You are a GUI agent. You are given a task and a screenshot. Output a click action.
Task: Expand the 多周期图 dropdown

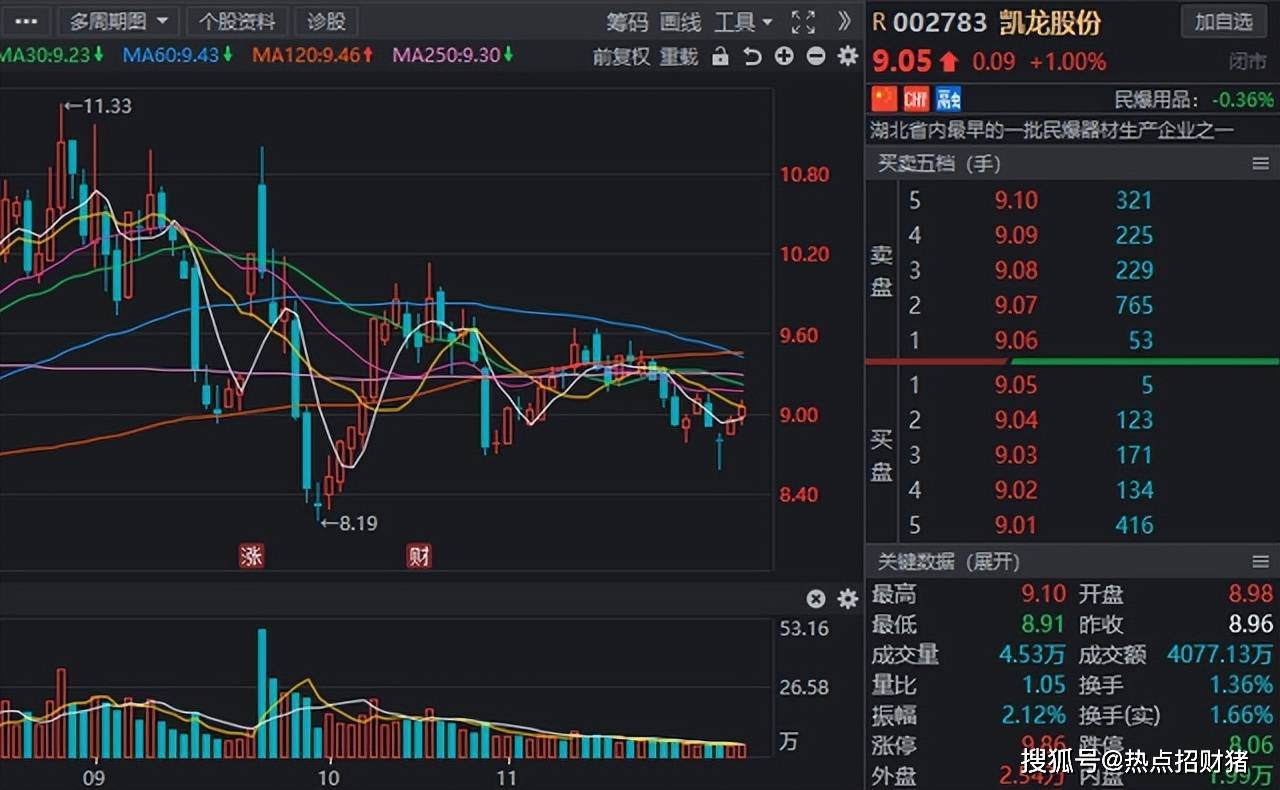[118, 21]
